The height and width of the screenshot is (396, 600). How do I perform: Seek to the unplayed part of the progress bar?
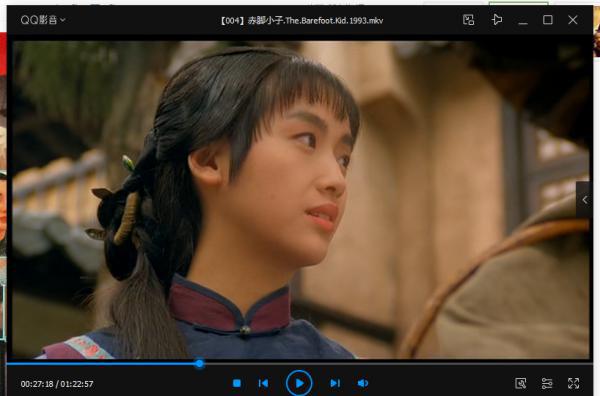397,363
